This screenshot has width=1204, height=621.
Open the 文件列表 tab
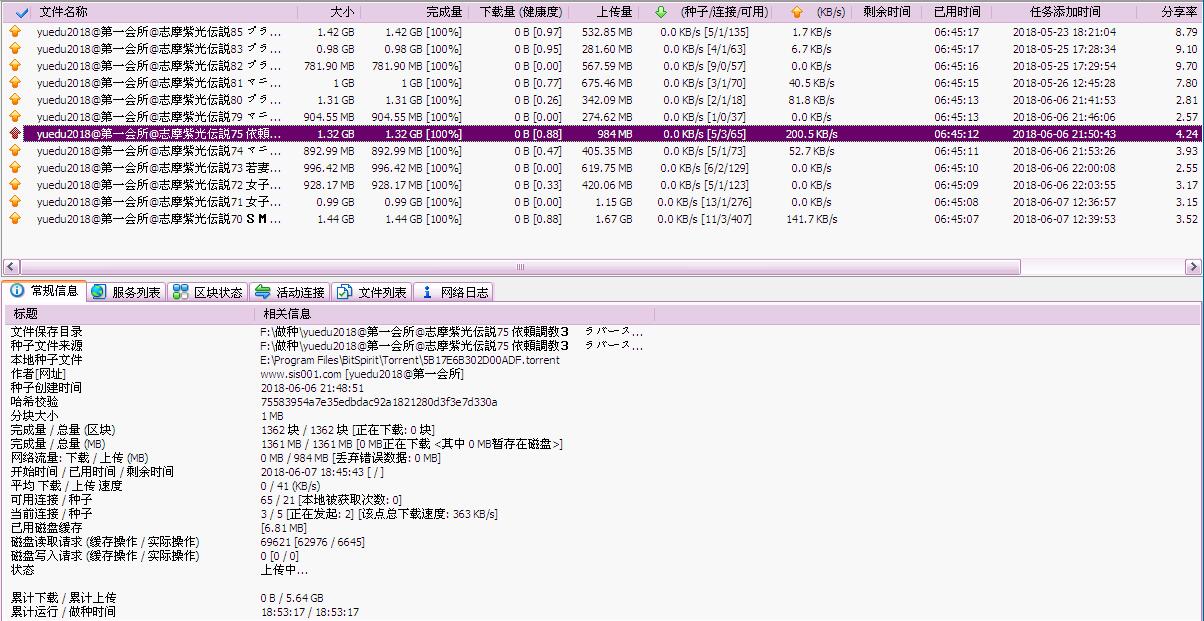pos(372,292)
